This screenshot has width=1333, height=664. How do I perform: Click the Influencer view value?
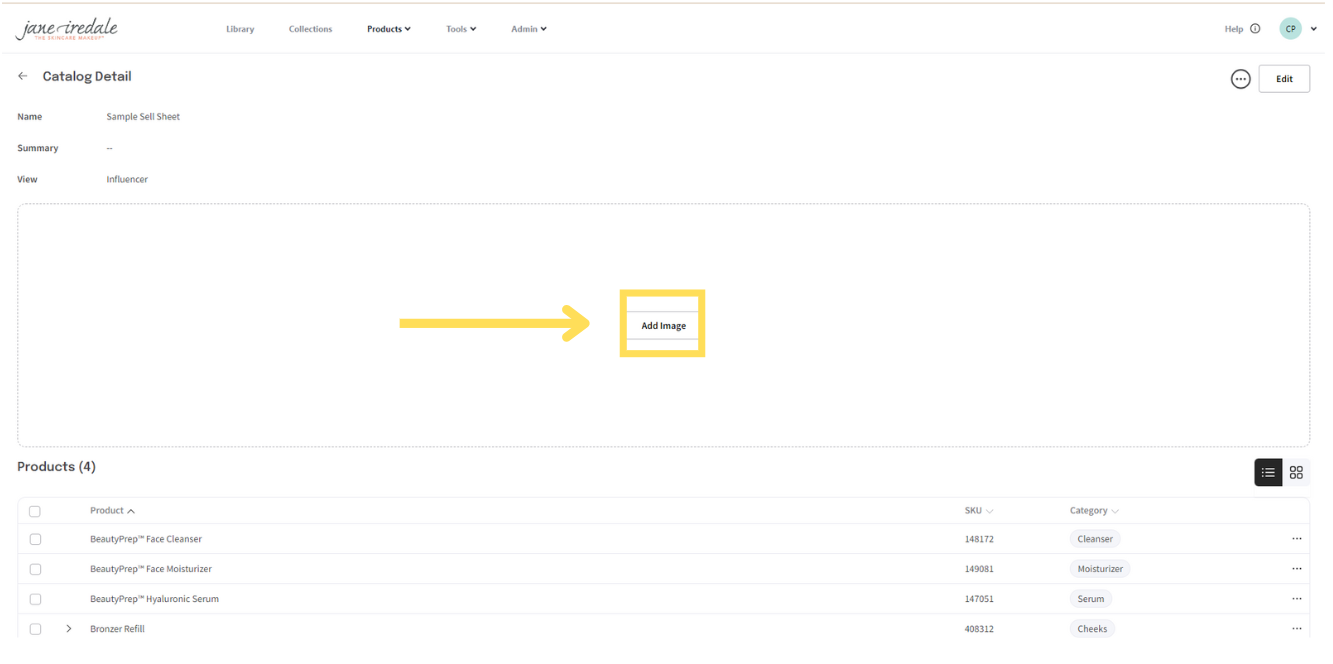[127, 180]
